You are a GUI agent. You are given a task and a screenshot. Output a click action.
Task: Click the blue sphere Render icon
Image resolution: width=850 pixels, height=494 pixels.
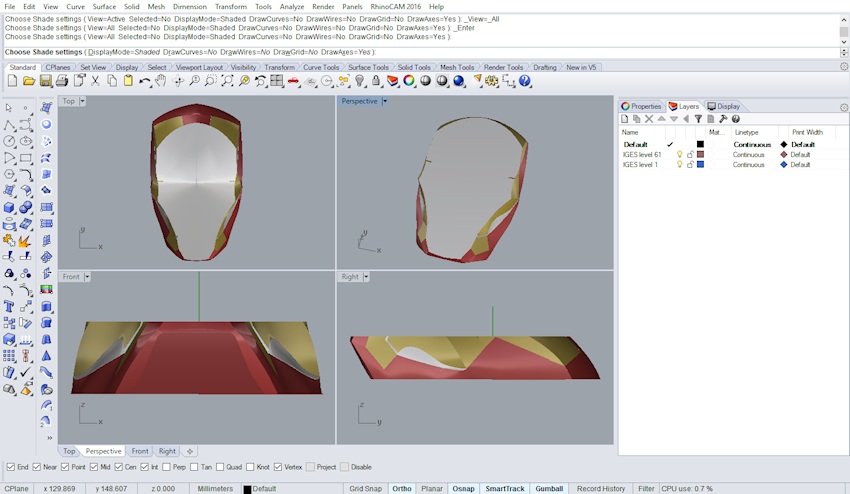pos(459,81)
